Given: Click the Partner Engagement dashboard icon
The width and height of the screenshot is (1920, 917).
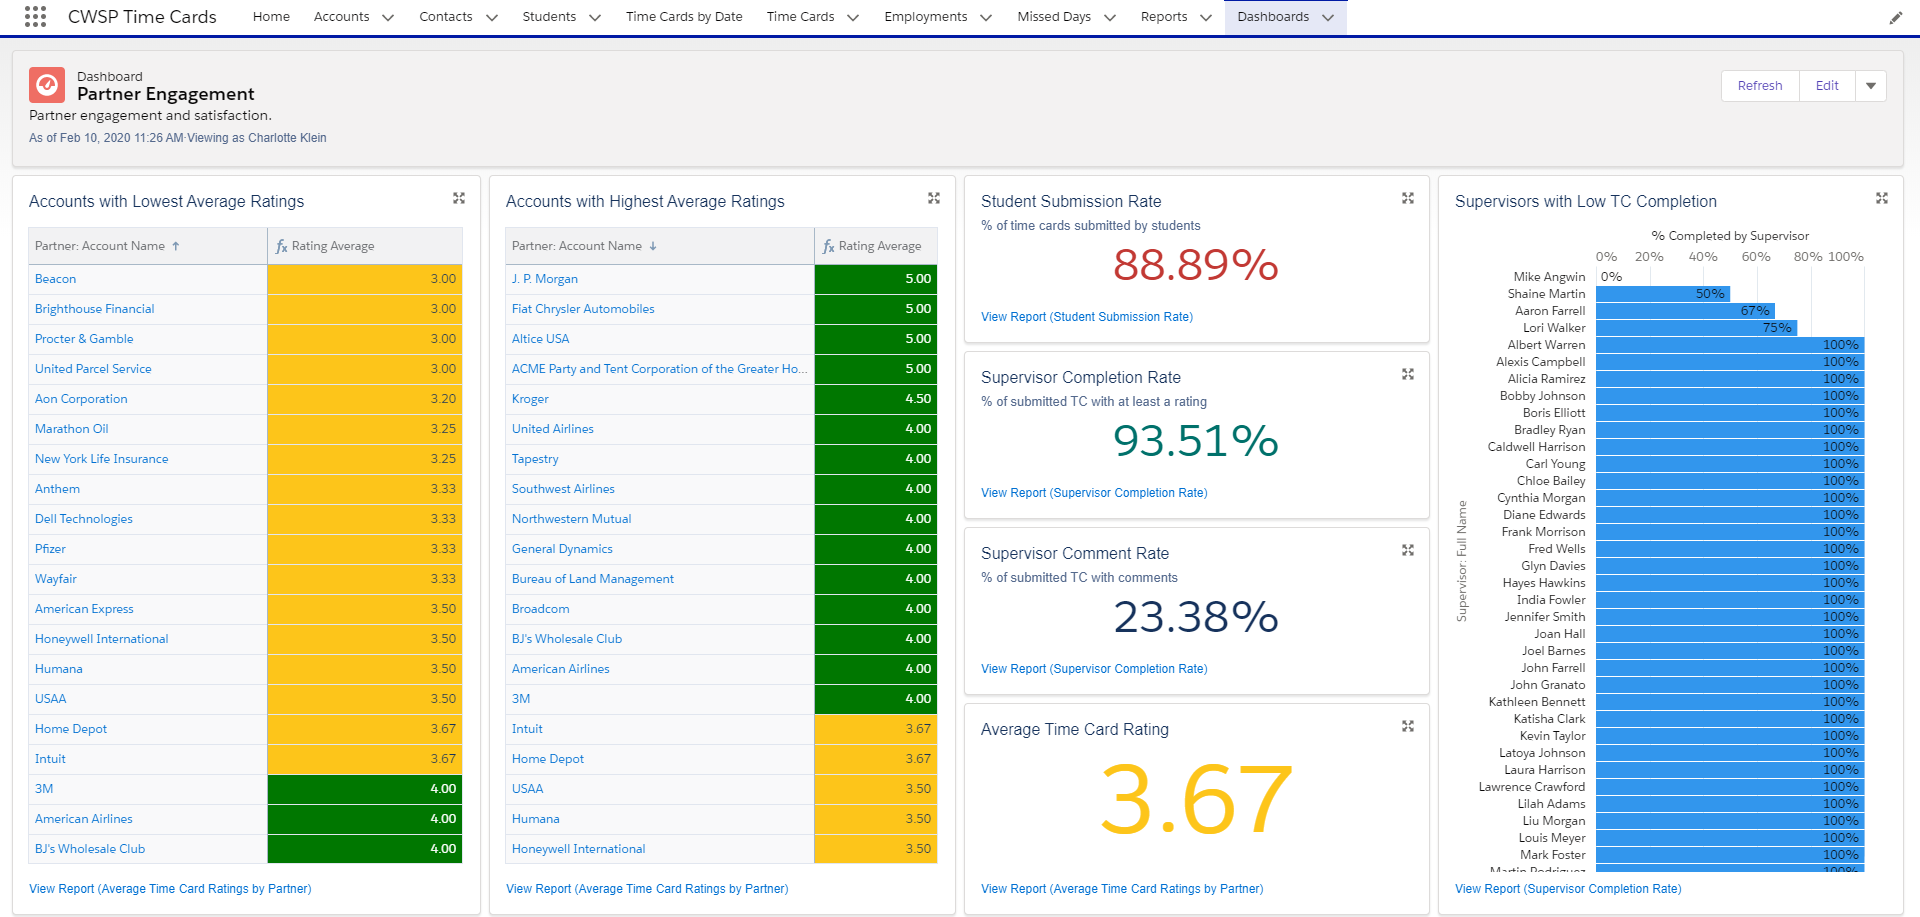Looking at the screenshot, I should click(x=47, y=85).
